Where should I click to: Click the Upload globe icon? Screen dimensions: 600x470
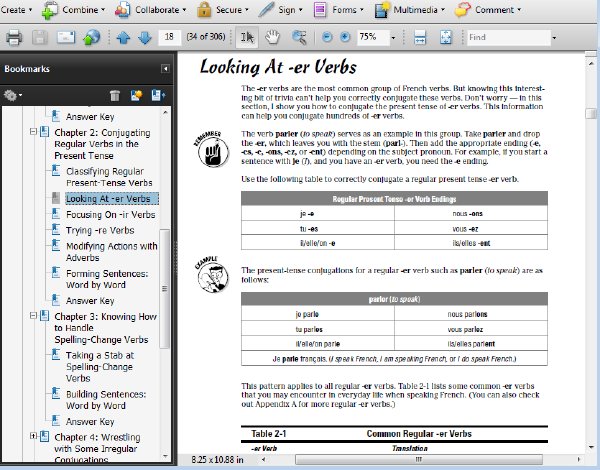[x=92, y=37]
